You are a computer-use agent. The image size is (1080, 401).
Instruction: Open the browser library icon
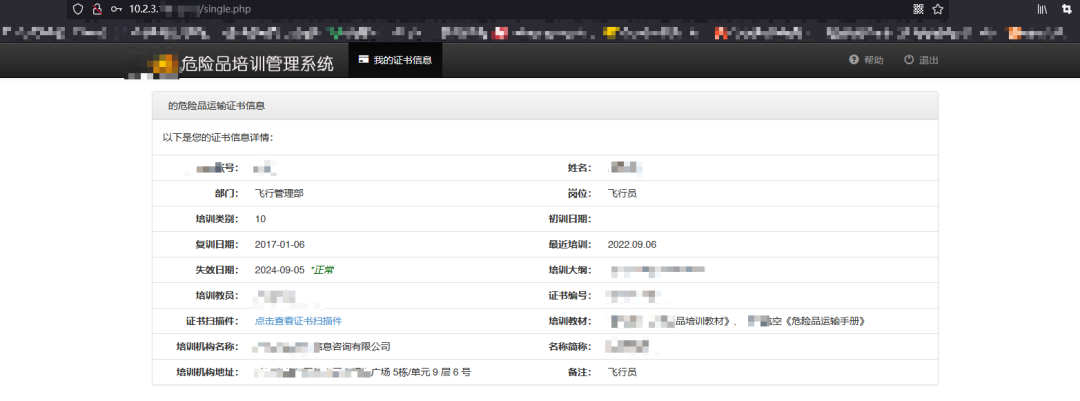pos(1043,9)
